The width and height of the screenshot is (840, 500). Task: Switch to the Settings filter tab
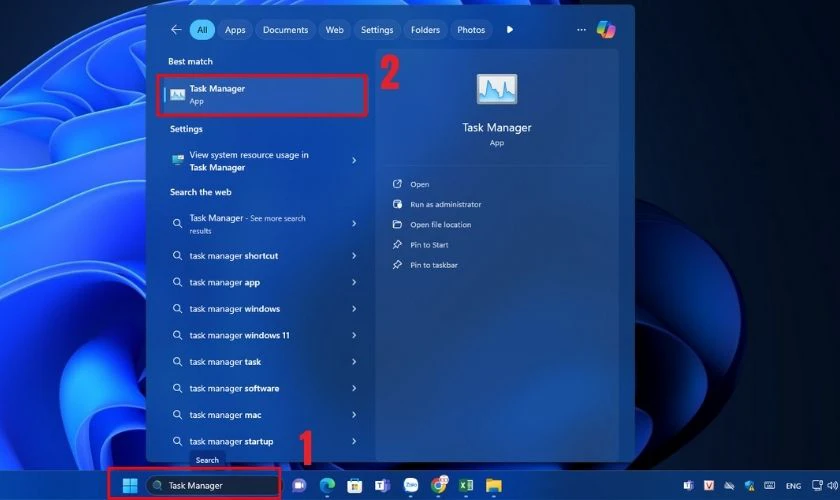(377, 29)
